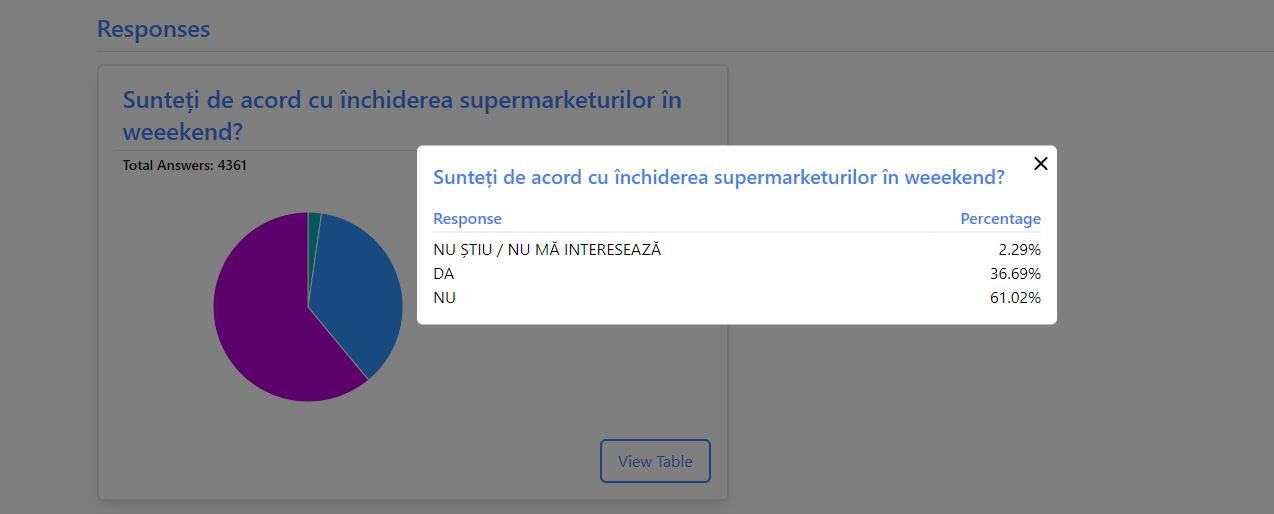1274x514 pixels.
Task: Click the Total Answers: 4361 label
Action: (x=185, y=165)
